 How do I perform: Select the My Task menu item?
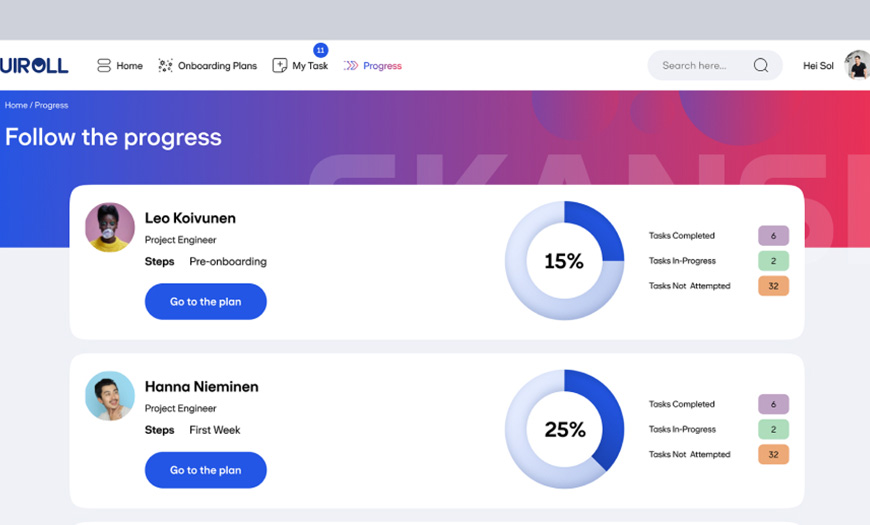pos(310,66)
